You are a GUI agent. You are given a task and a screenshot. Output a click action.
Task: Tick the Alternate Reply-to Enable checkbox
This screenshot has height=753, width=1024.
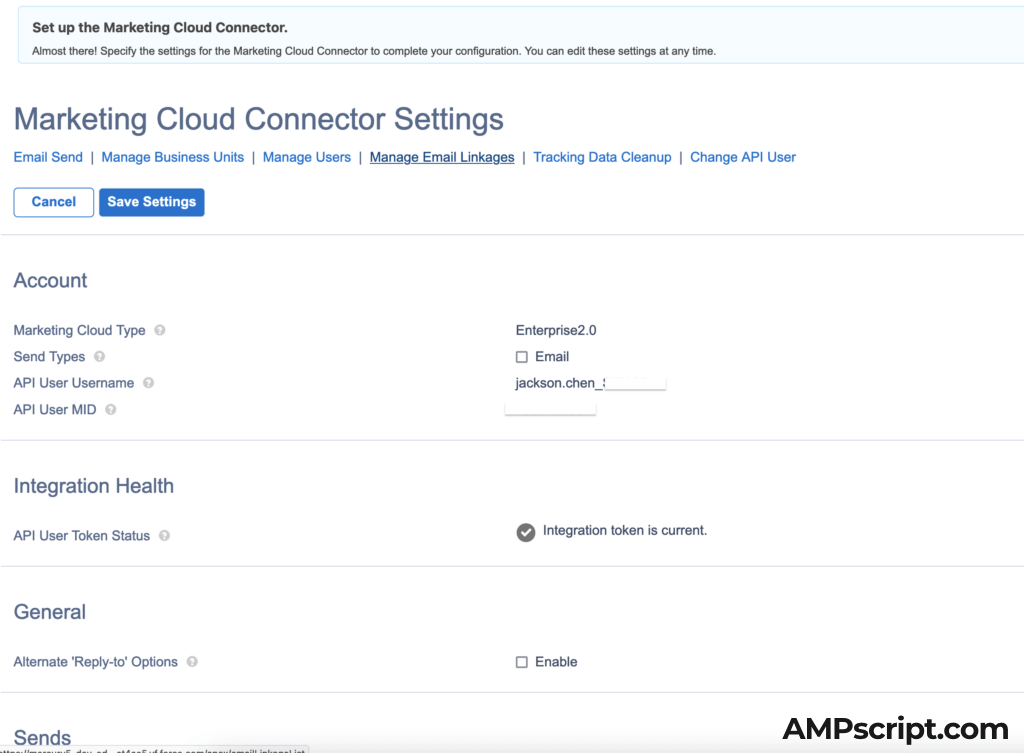[522, 662]
